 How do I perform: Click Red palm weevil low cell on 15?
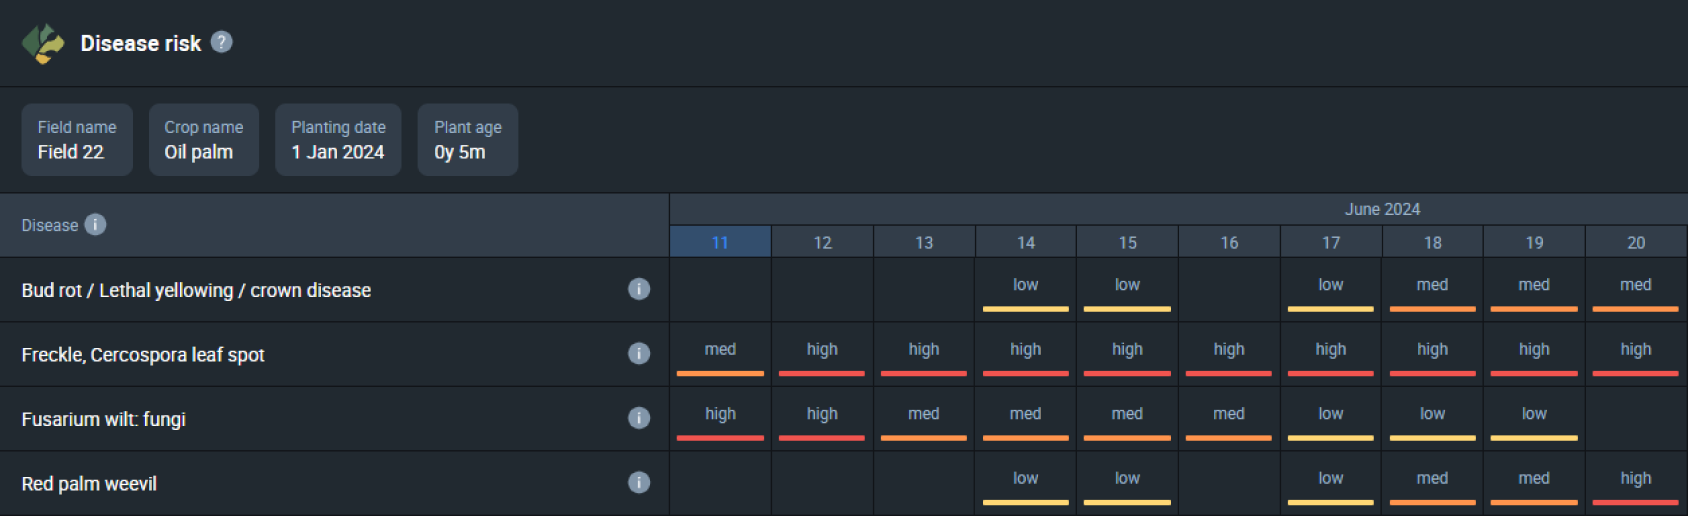pyautogui.click(x=1128, y=483)
